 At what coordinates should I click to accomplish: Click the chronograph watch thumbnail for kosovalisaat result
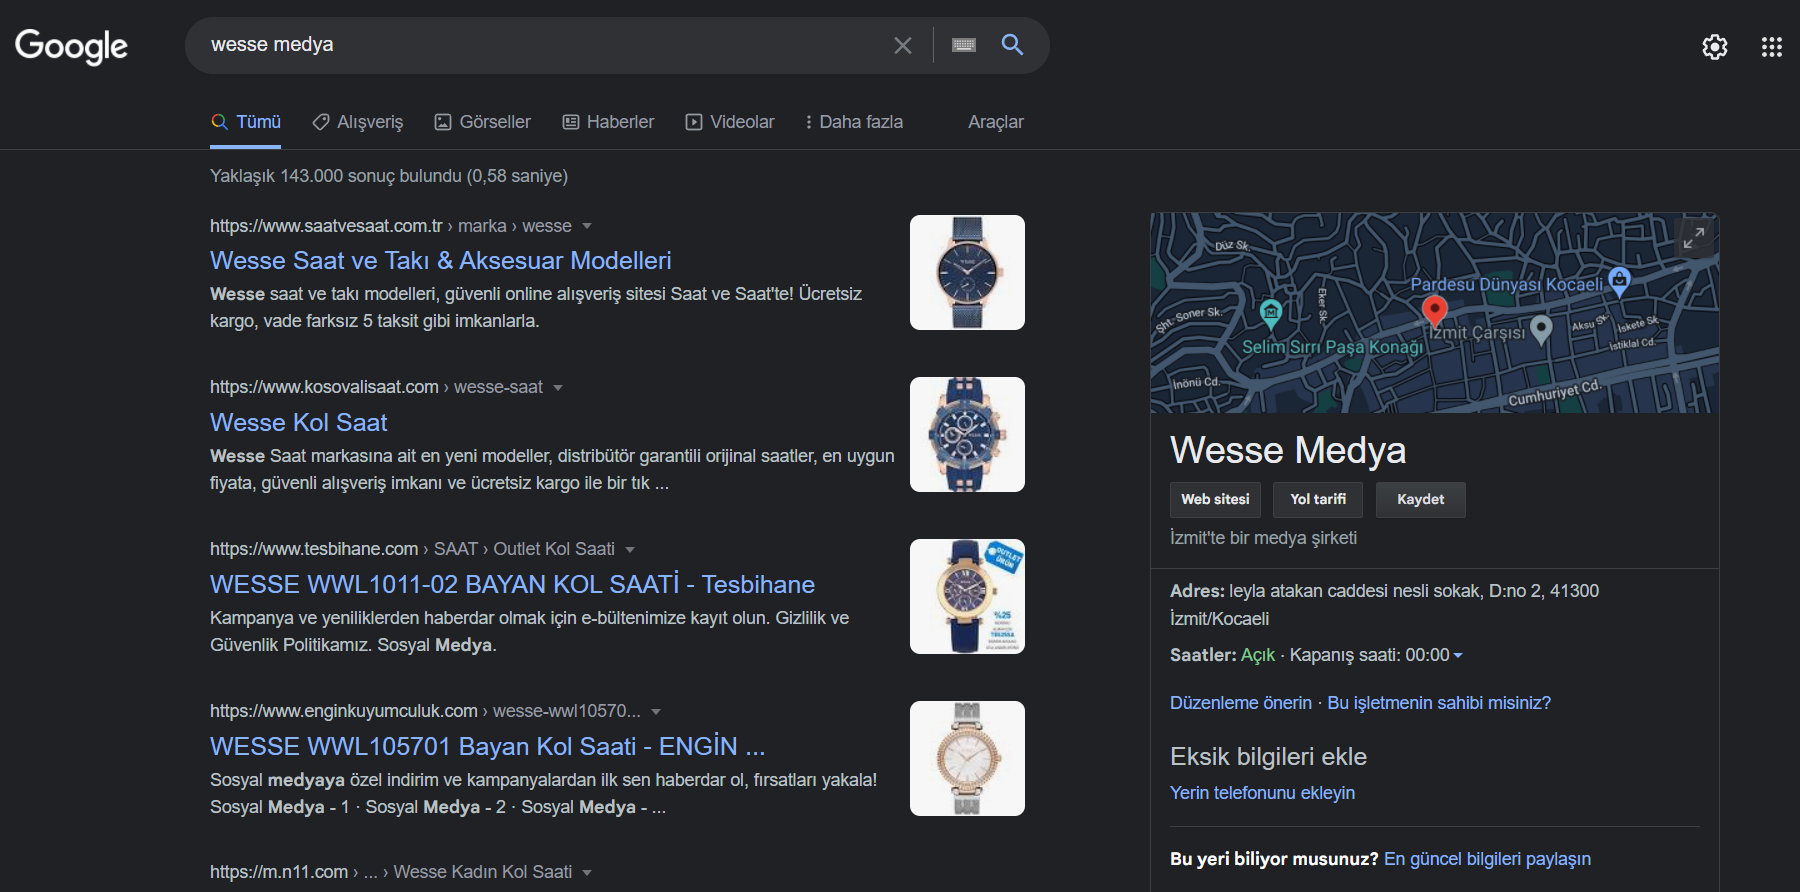[x=967, y=434]
